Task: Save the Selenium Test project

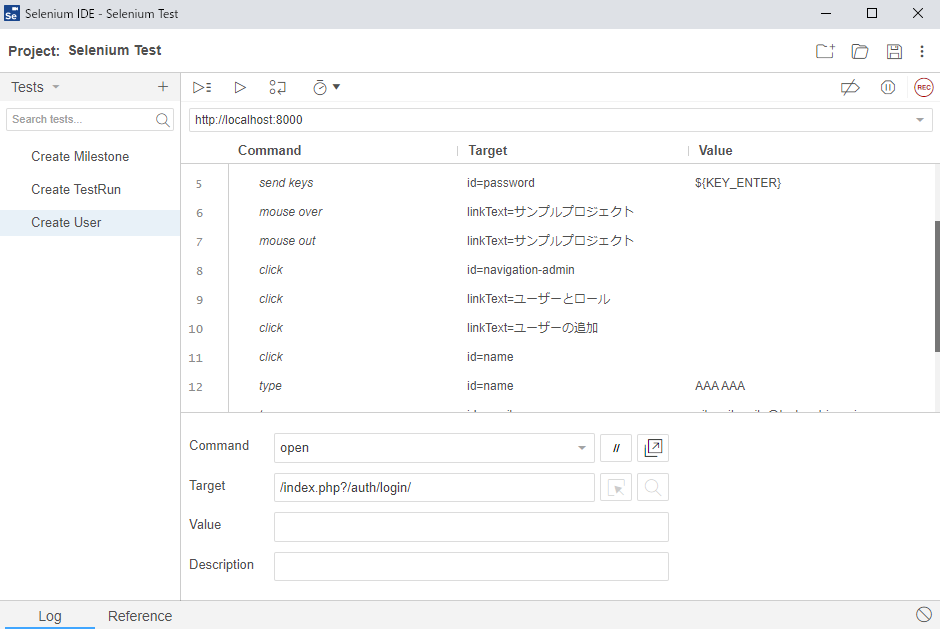Action: [x=893, y=51]
